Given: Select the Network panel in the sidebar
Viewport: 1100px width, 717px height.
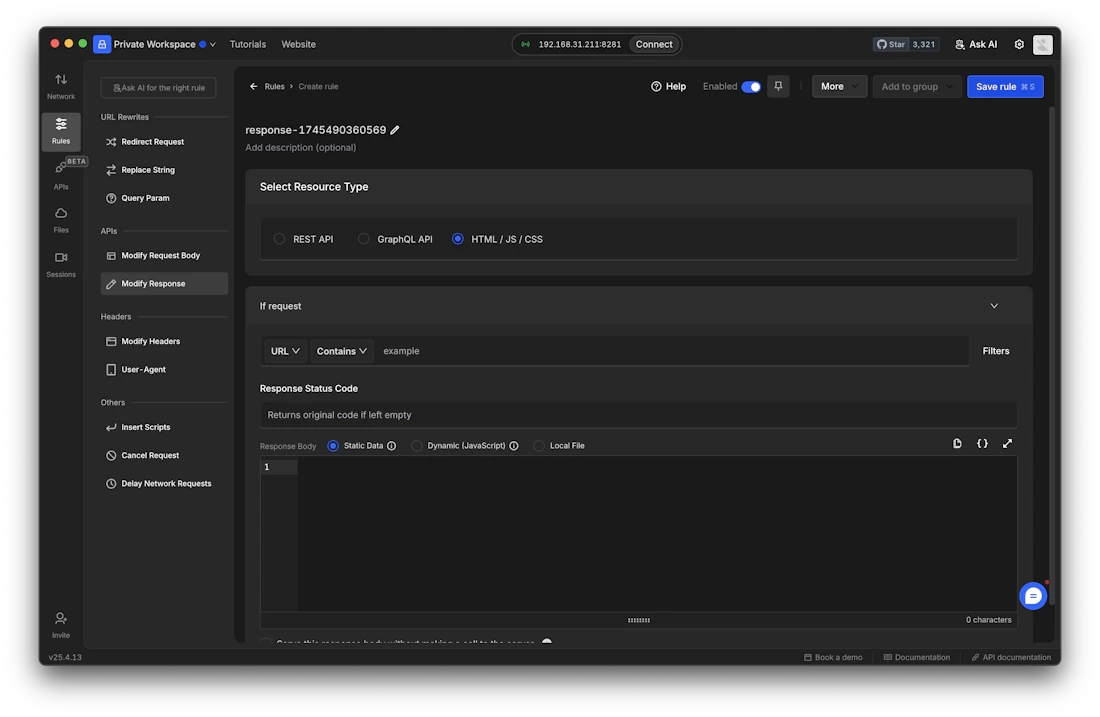Looking at the screenshot, I should [x=60, y=84].
